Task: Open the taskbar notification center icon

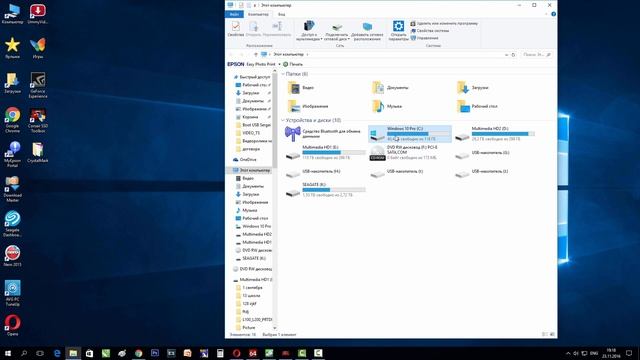Action: (x=629, y=353)
